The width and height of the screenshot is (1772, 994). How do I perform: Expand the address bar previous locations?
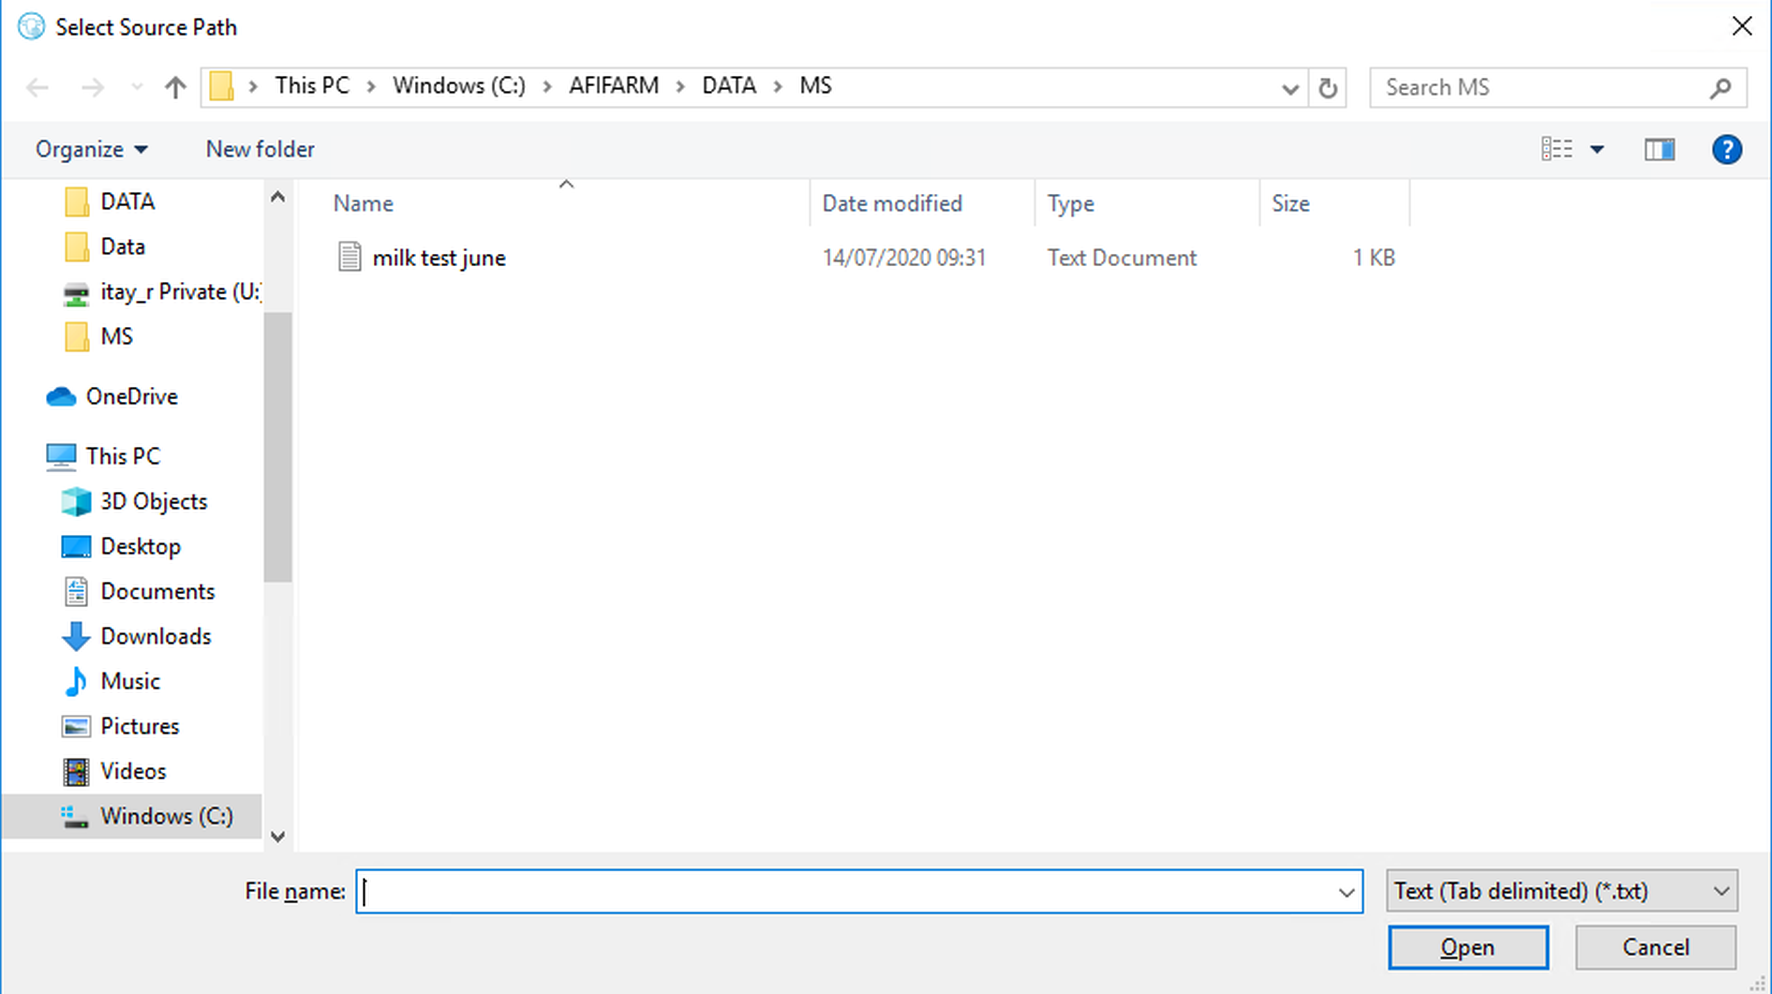tap(1289, 89)
